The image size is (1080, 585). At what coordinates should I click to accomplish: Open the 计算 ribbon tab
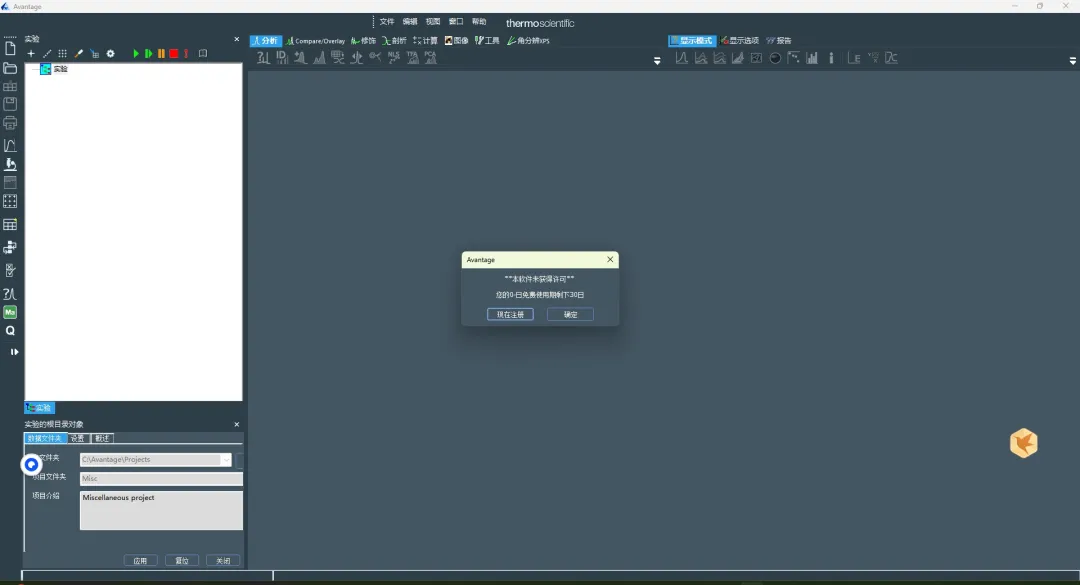click(426, 41)
